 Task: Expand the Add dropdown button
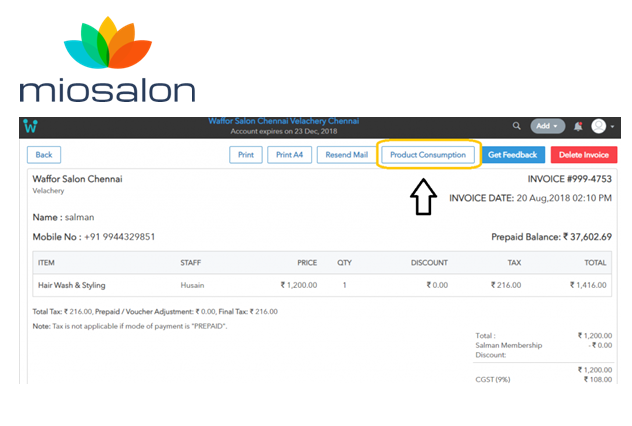547,126
